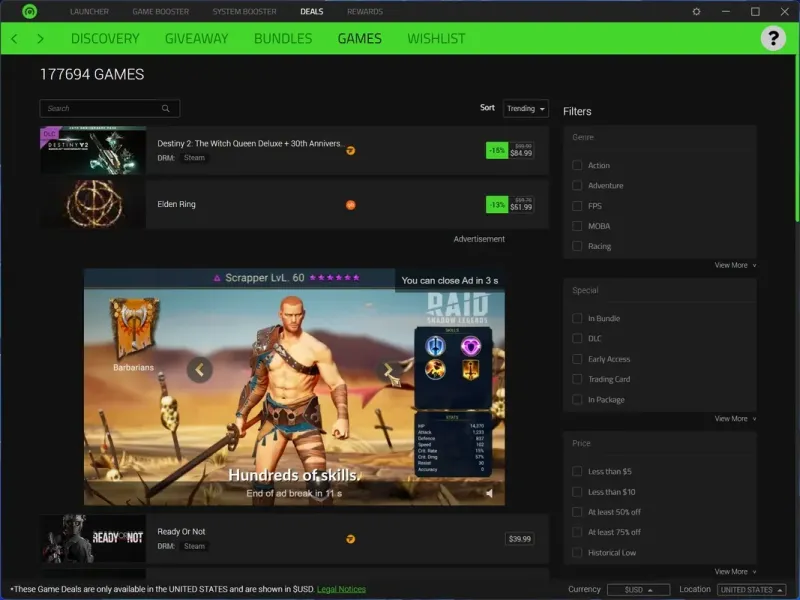Select the Games section
Screen dimensions: 800x600
(360, 38)
